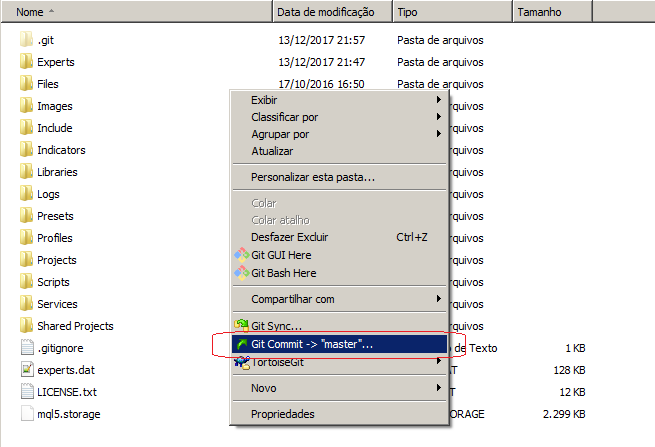
Task: Click the Libraries folder icon
Action: [26, 172]
